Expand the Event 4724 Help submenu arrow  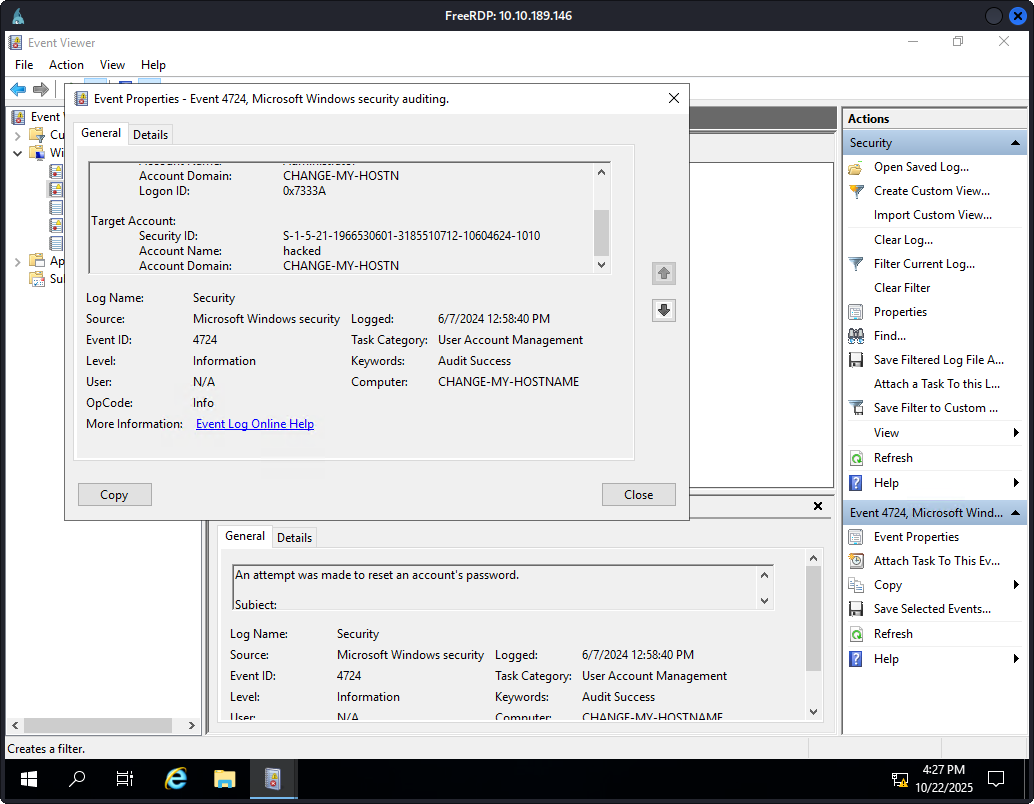point(1016,659)
